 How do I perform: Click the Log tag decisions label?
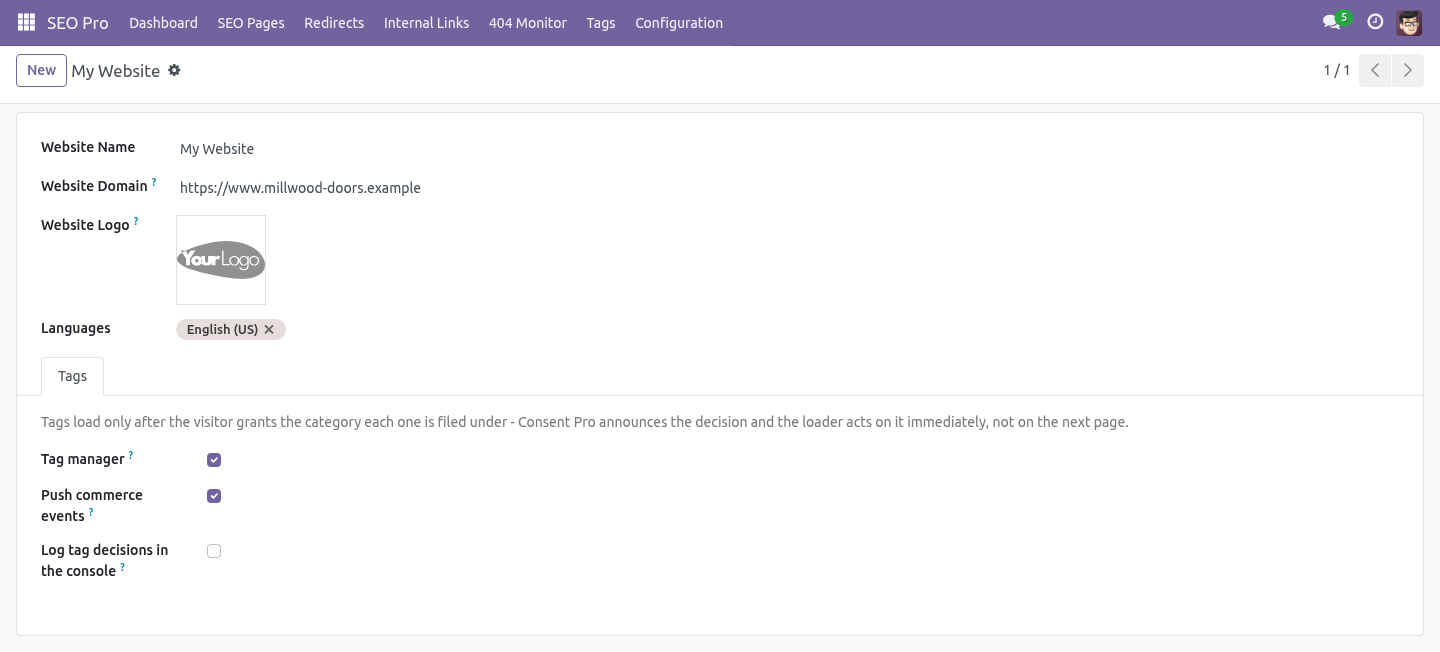click(104, 560)
